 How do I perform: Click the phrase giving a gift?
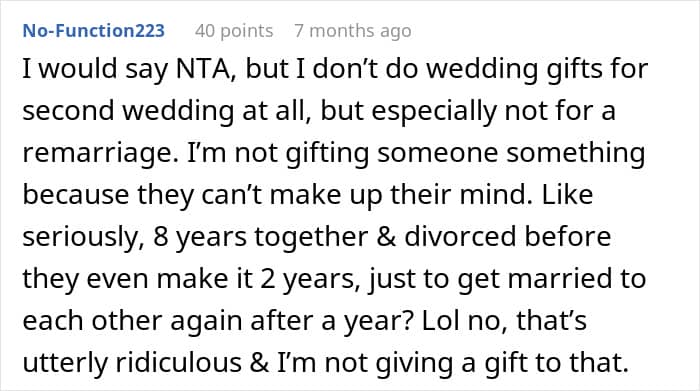(451, 363)
